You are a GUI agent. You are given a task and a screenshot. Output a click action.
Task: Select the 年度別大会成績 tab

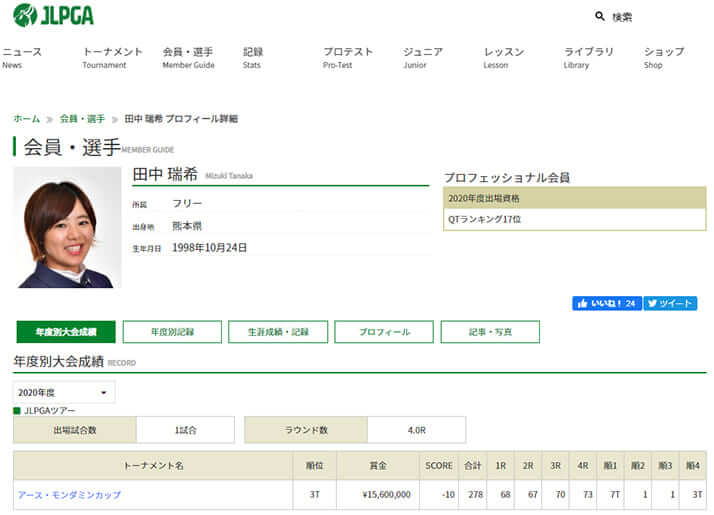point(66,332)
